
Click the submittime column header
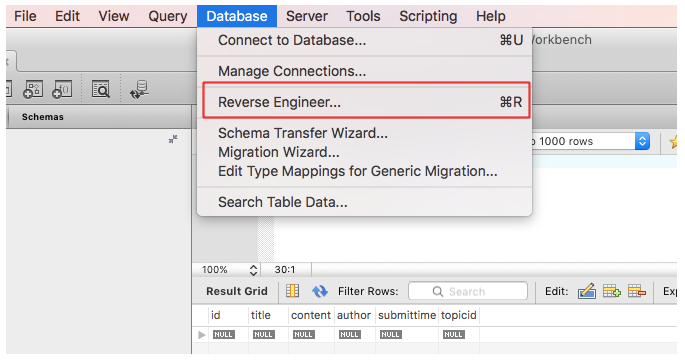[x=407, y=315]
